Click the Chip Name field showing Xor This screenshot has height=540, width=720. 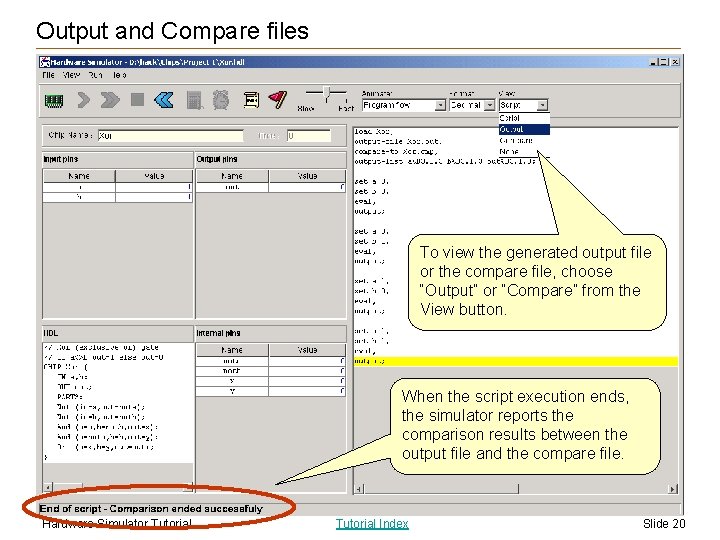pos(170,135)
